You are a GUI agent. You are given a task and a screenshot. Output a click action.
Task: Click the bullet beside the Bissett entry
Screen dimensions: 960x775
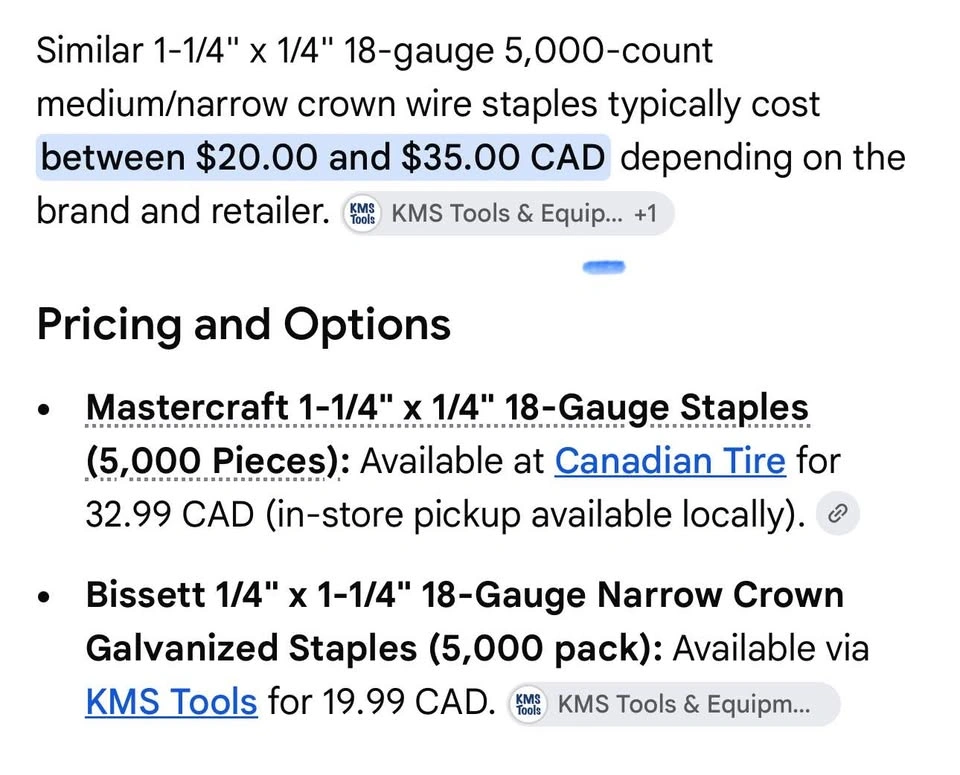click(43, 596)
